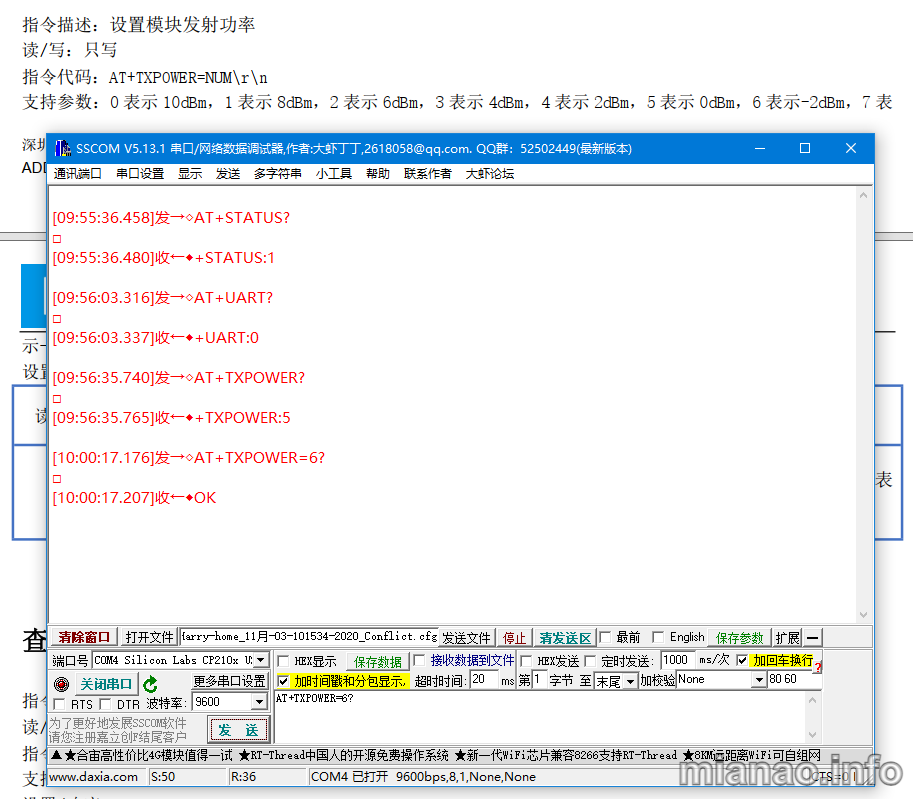
Task: Enable the English language checkbox
Action: 658,637
